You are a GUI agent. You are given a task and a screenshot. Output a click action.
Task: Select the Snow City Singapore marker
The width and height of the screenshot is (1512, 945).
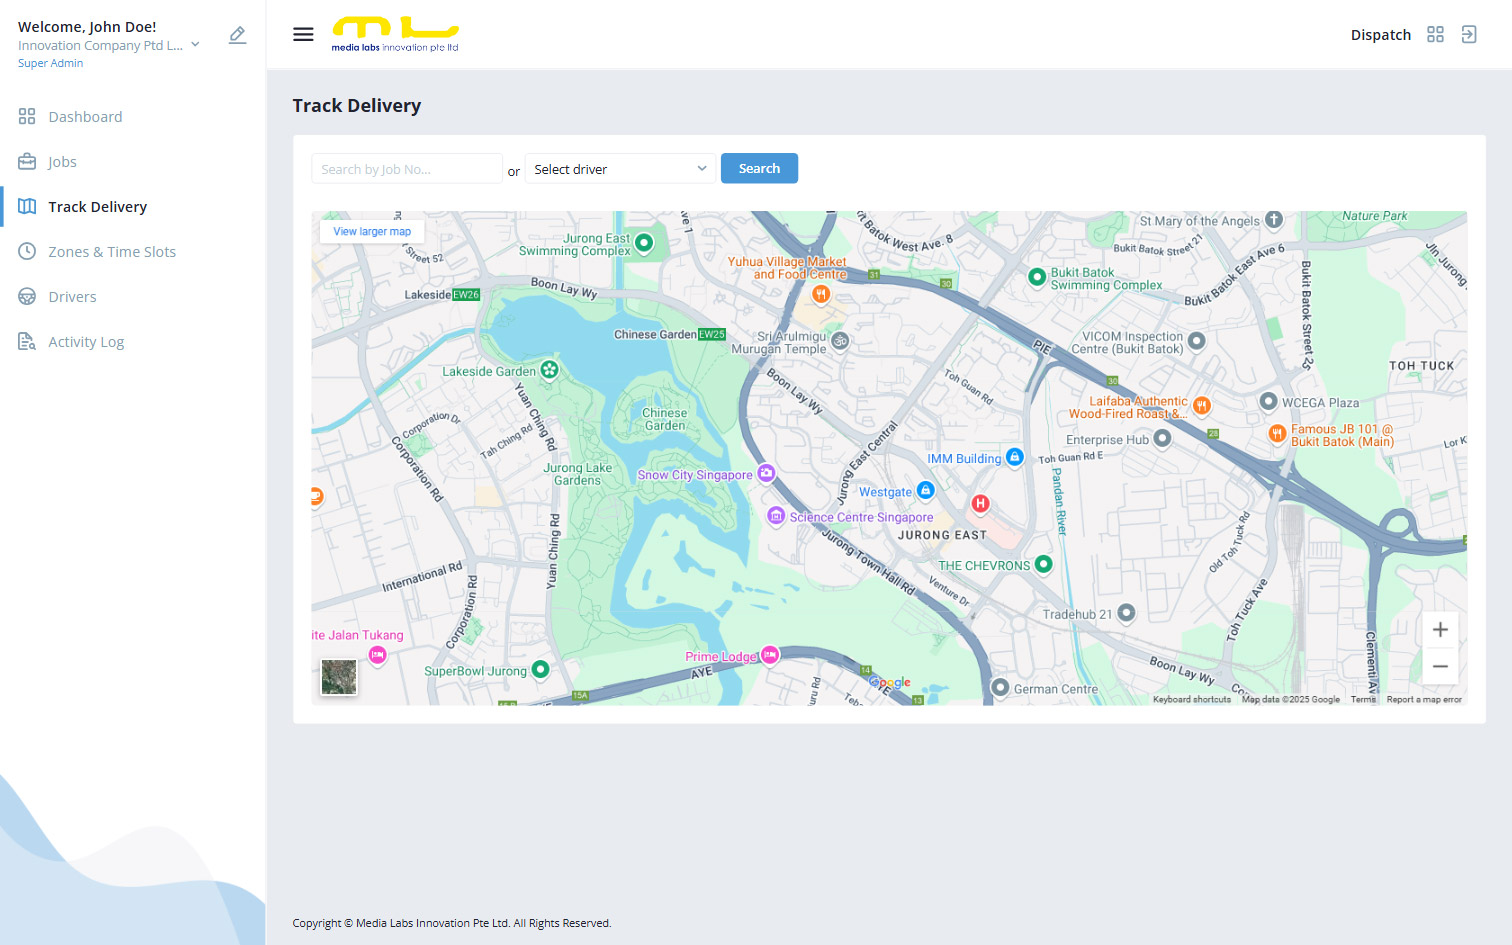[x=766, y=473]
